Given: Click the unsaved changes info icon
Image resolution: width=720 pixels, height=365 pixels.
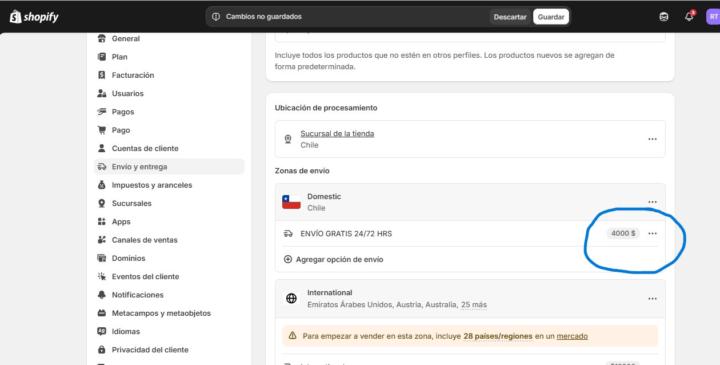Looking at the screenshot, I should (216, 17).
